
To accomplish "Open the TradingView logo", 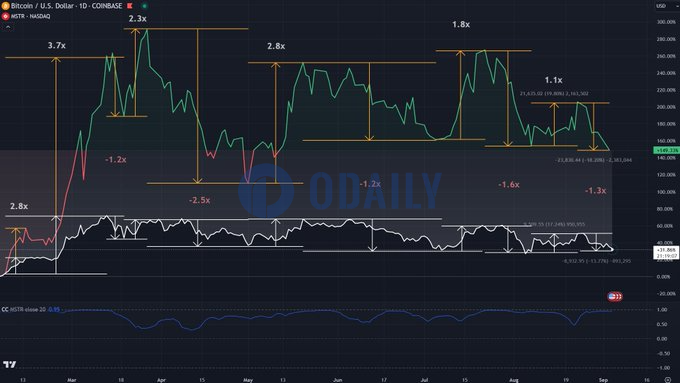I will click(10, 364).
